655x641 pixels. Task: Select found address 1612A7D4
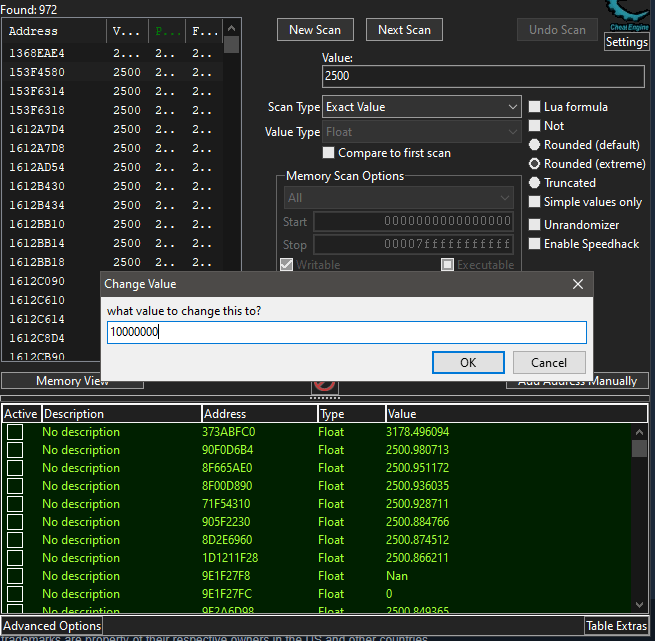[37, 129]
